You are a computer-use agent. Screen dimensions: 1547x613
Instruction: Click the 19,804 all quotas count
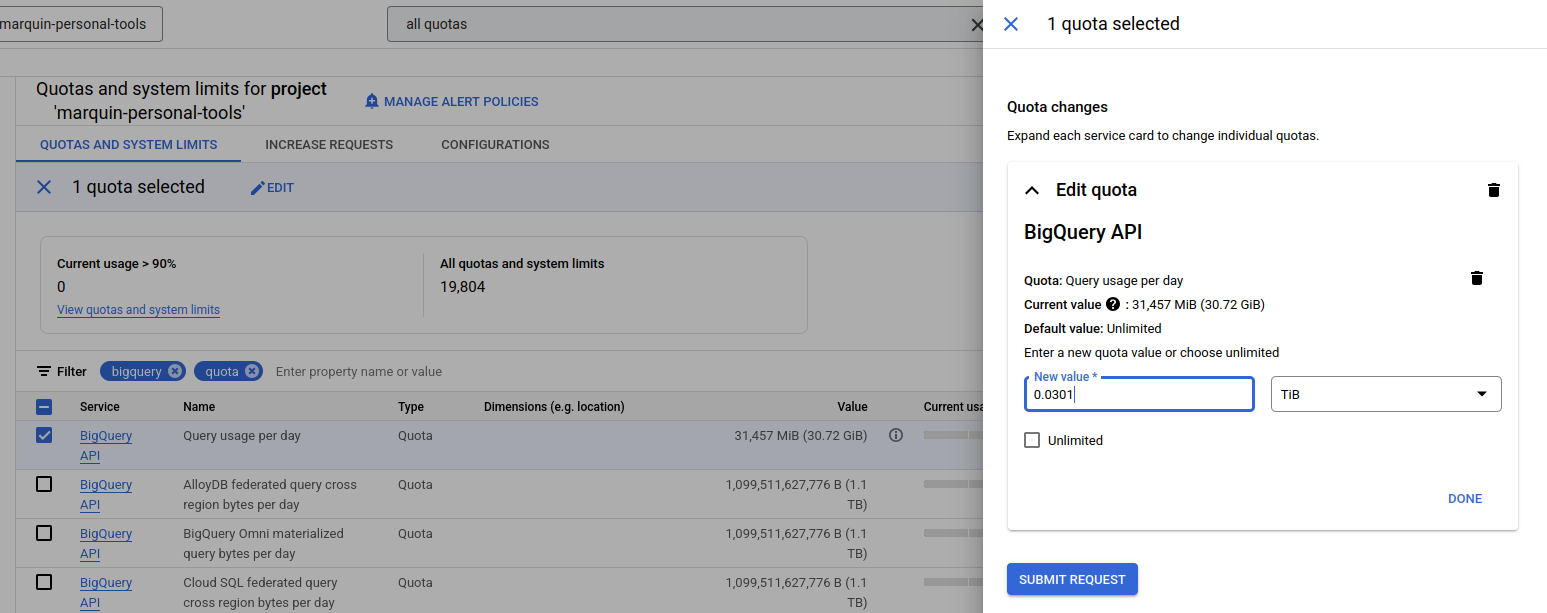(462, 287)
